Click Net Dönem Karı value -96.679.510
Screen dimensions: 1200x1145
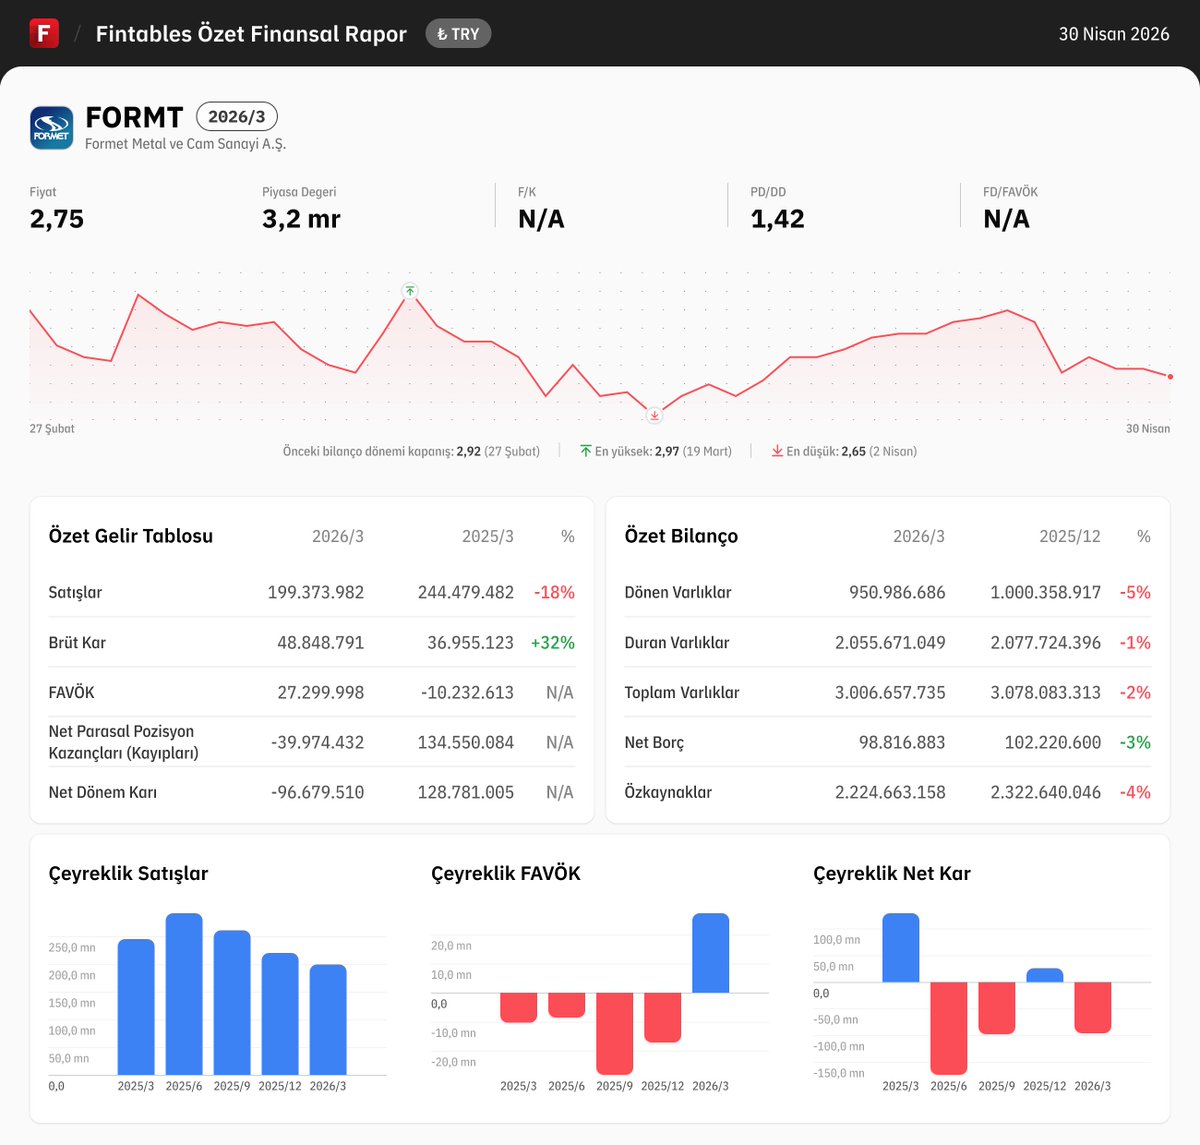[x=317, y=792]
